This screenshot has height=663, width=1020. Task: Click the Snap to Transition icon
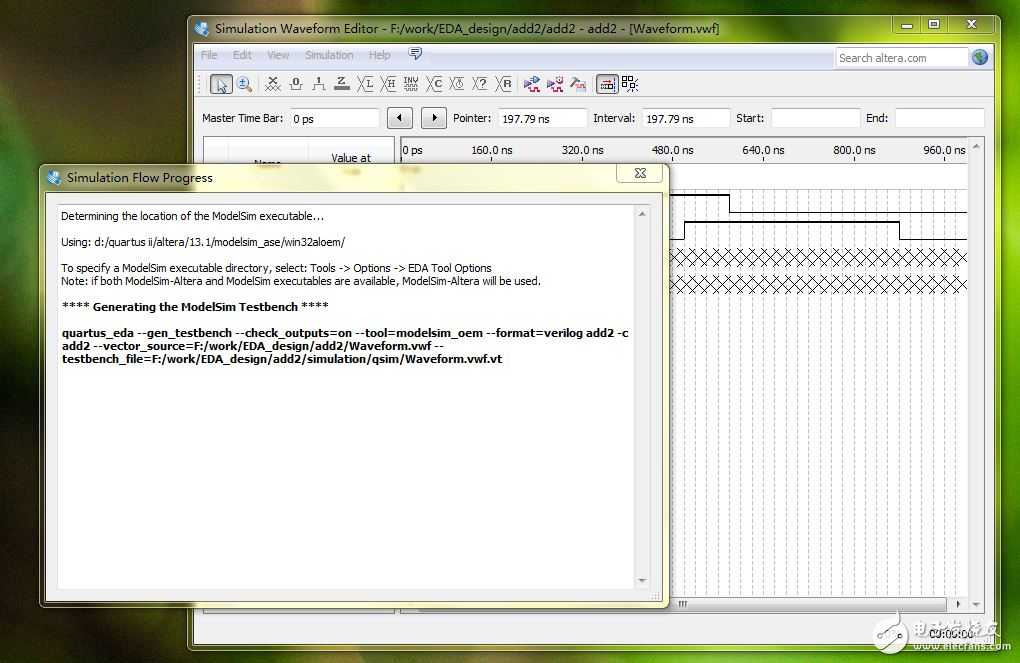[x=630, y=84]
